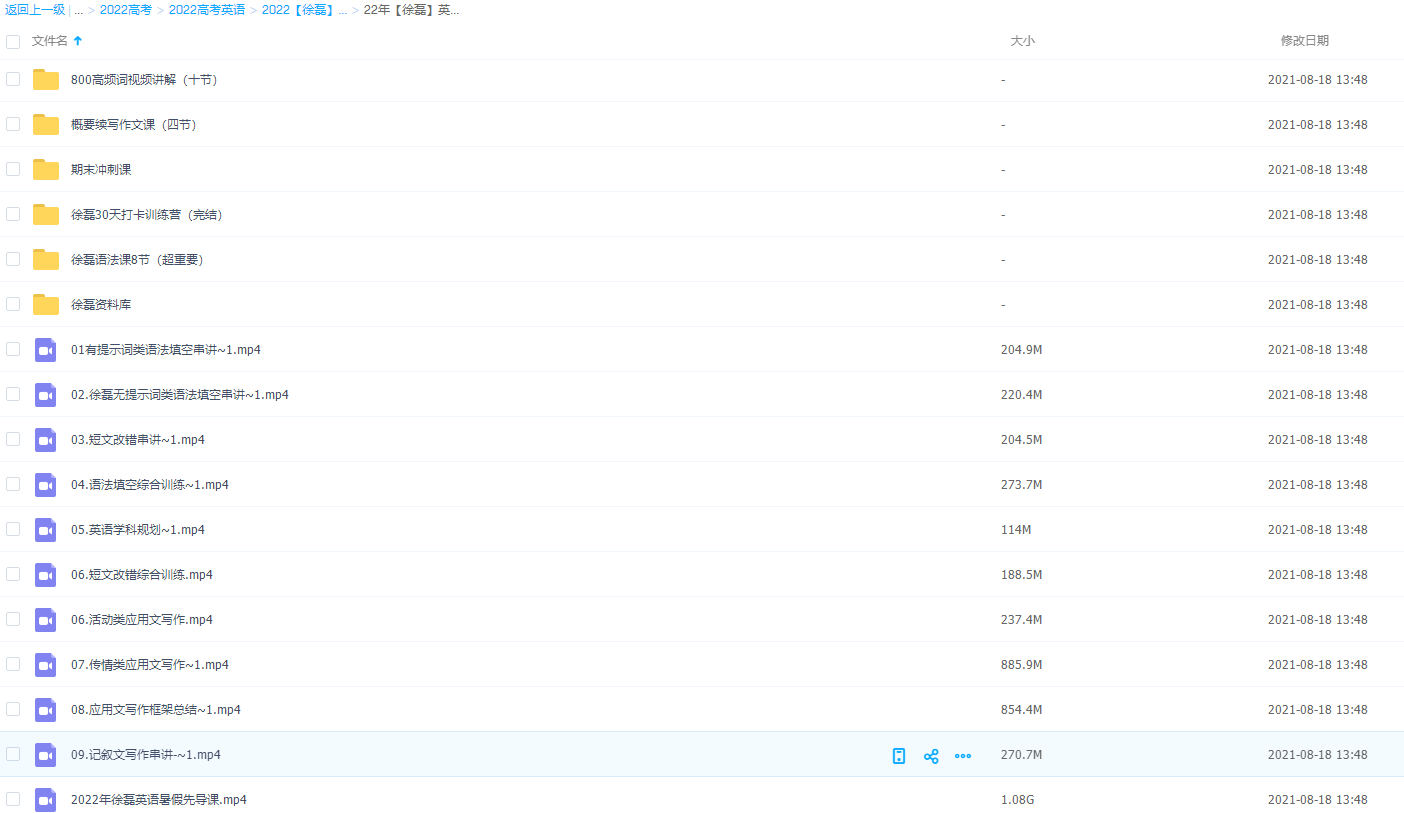Open the 徐磊资料库 folder icon

coord(46,305)
